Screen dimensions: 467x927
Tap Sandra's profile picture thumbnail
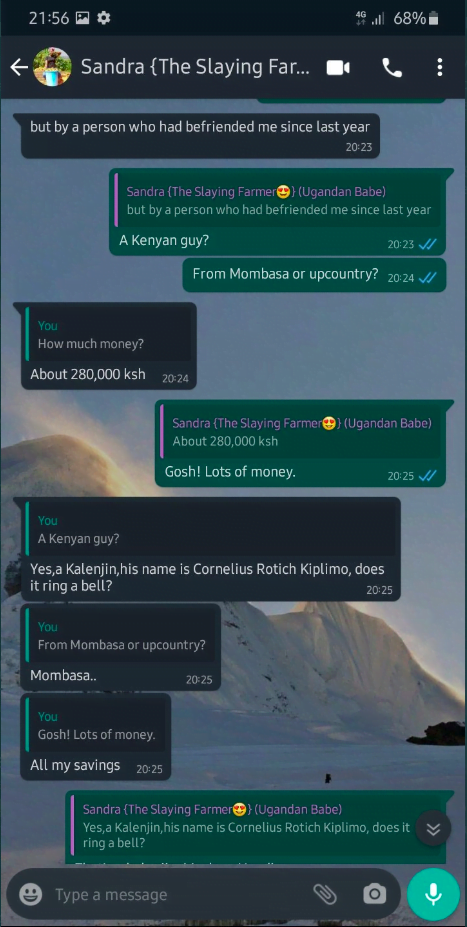(52, 67)
